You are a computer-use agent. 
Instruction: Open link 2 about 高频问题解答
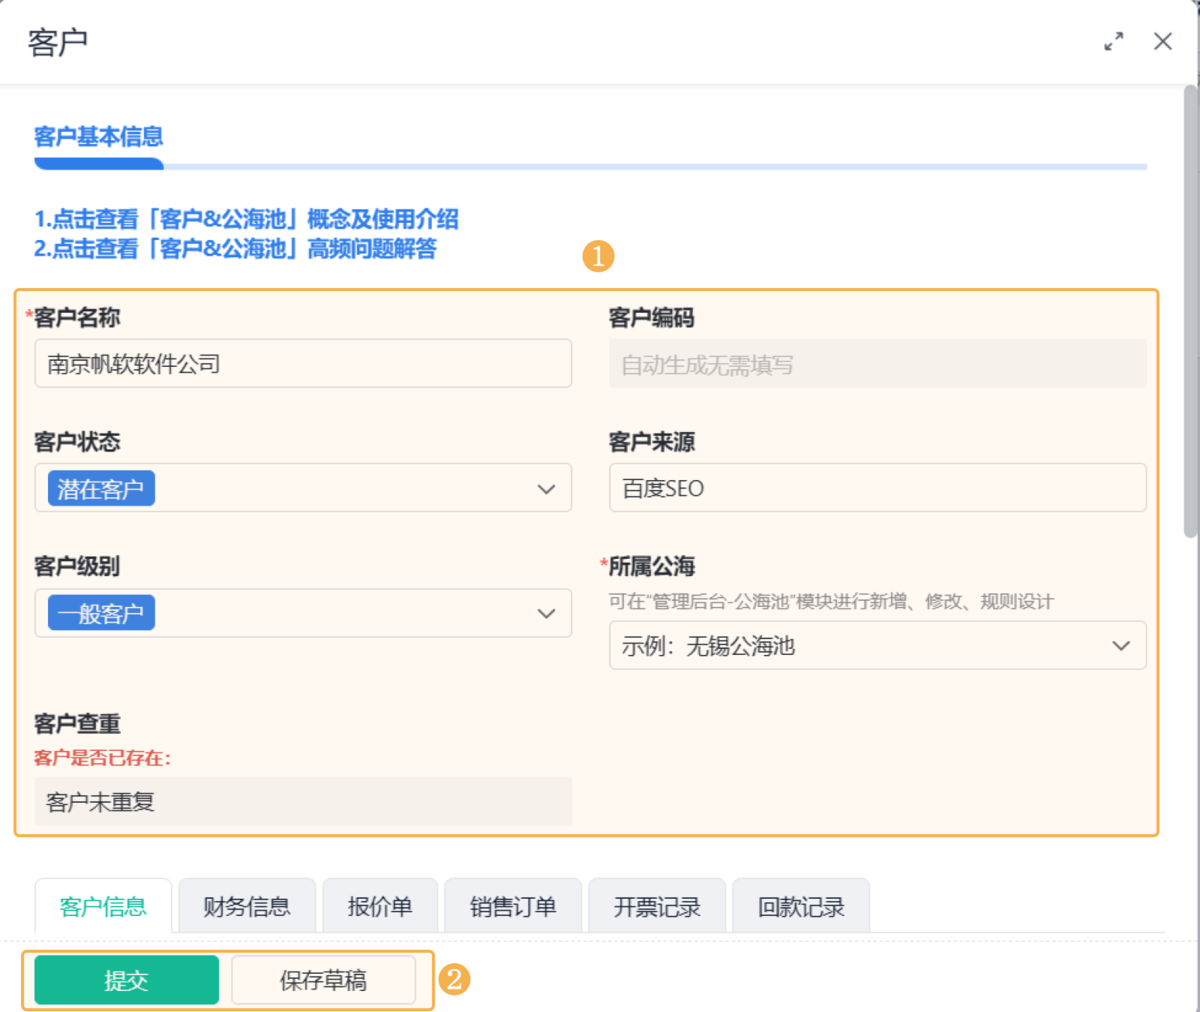(236, 249)
